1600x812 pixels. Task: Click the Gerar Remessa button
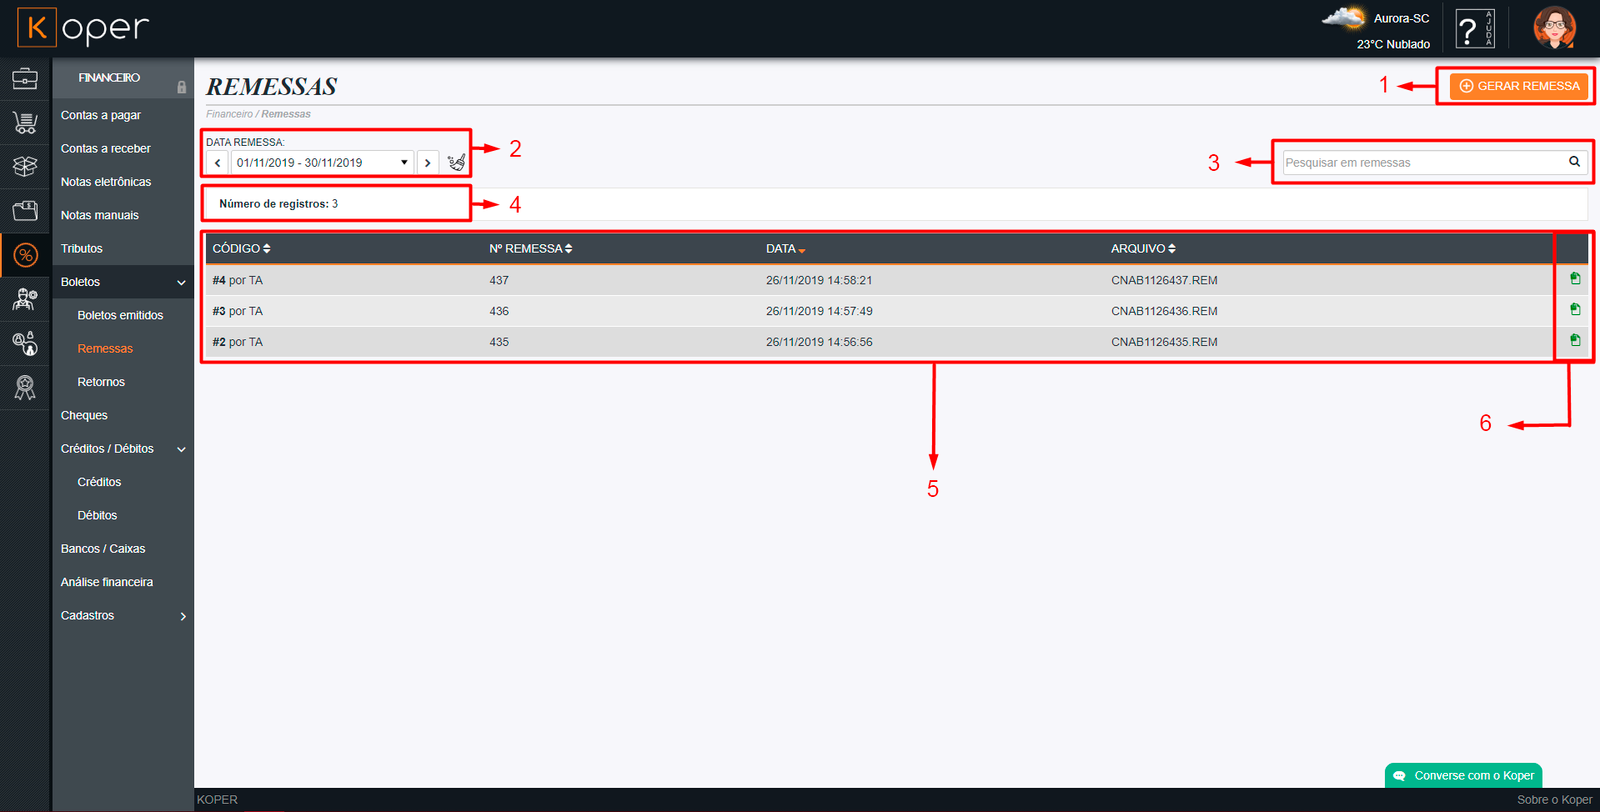(x=1519, y=86)
